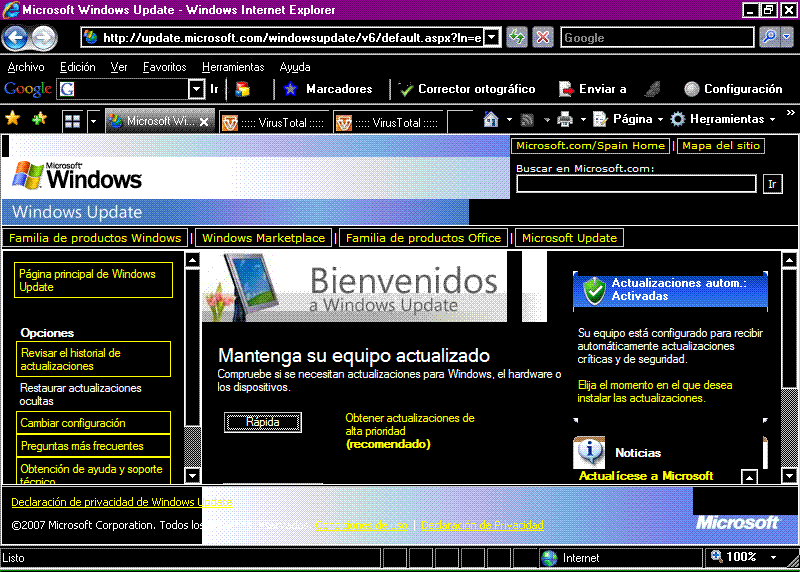Open Familia de productos Windows link
The image size is (800, 572).
click(95, 238)
